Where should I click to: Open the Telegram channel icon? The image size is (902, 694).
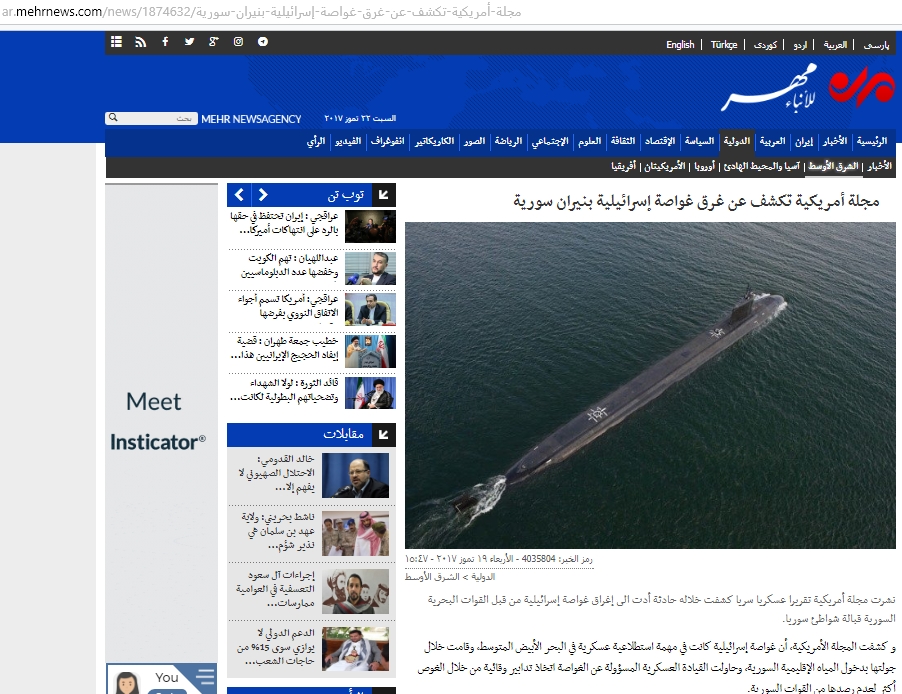coord(262,42)
